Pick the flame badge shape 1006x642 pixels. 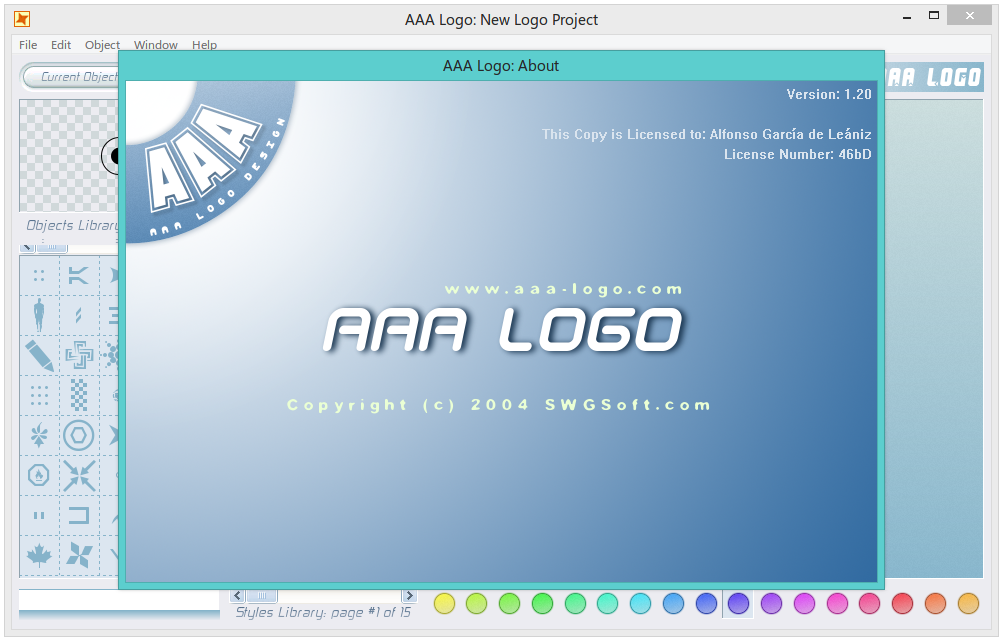[38, 475]
